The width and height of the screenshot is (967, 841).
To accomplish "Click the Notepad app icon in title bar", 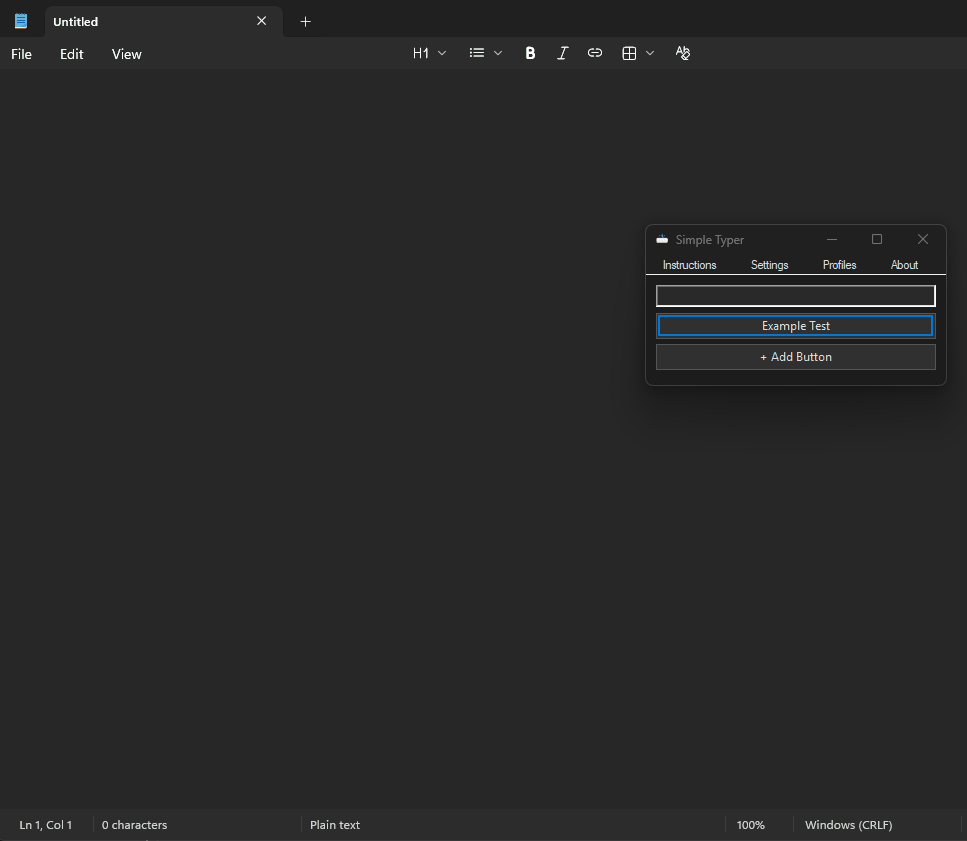I will coord(21,21).
